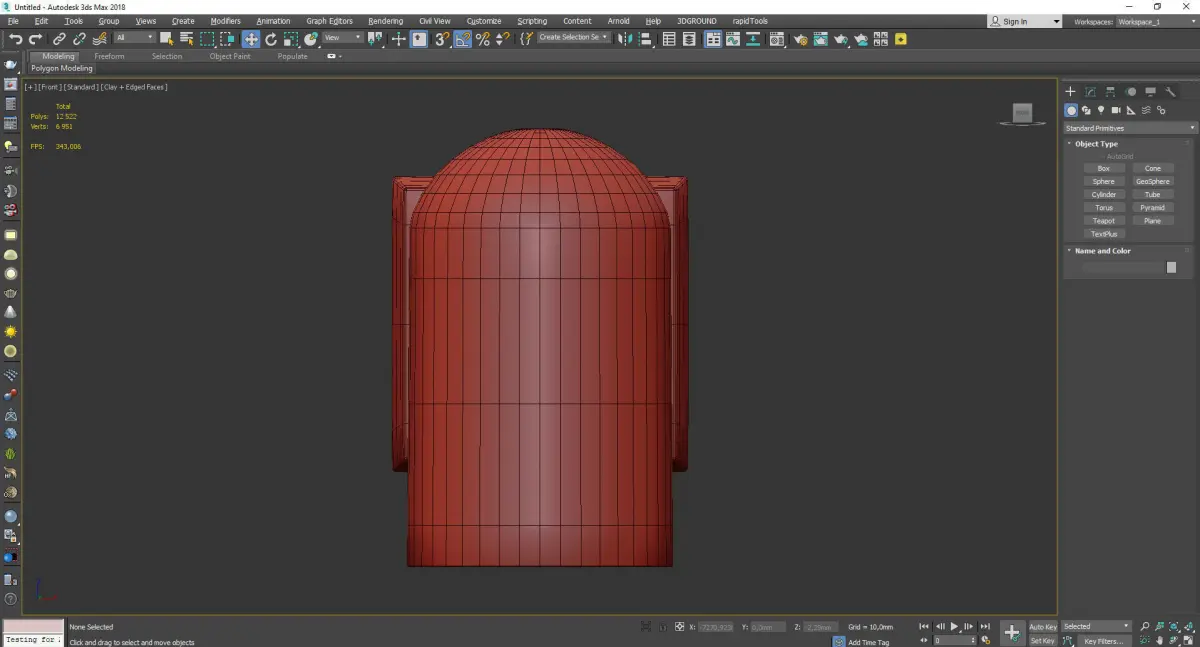Activate the Select and Rotate tool
Image resolution: width=1200 pixels, height=647 pixels.
pos(271,39)
